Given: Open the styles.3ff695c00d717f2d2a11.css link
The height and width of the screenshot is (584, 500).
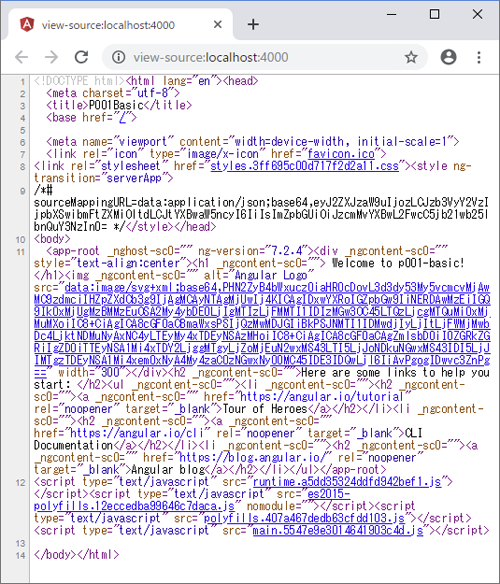Looking at the screenshot, I should [x=304, y=166].
